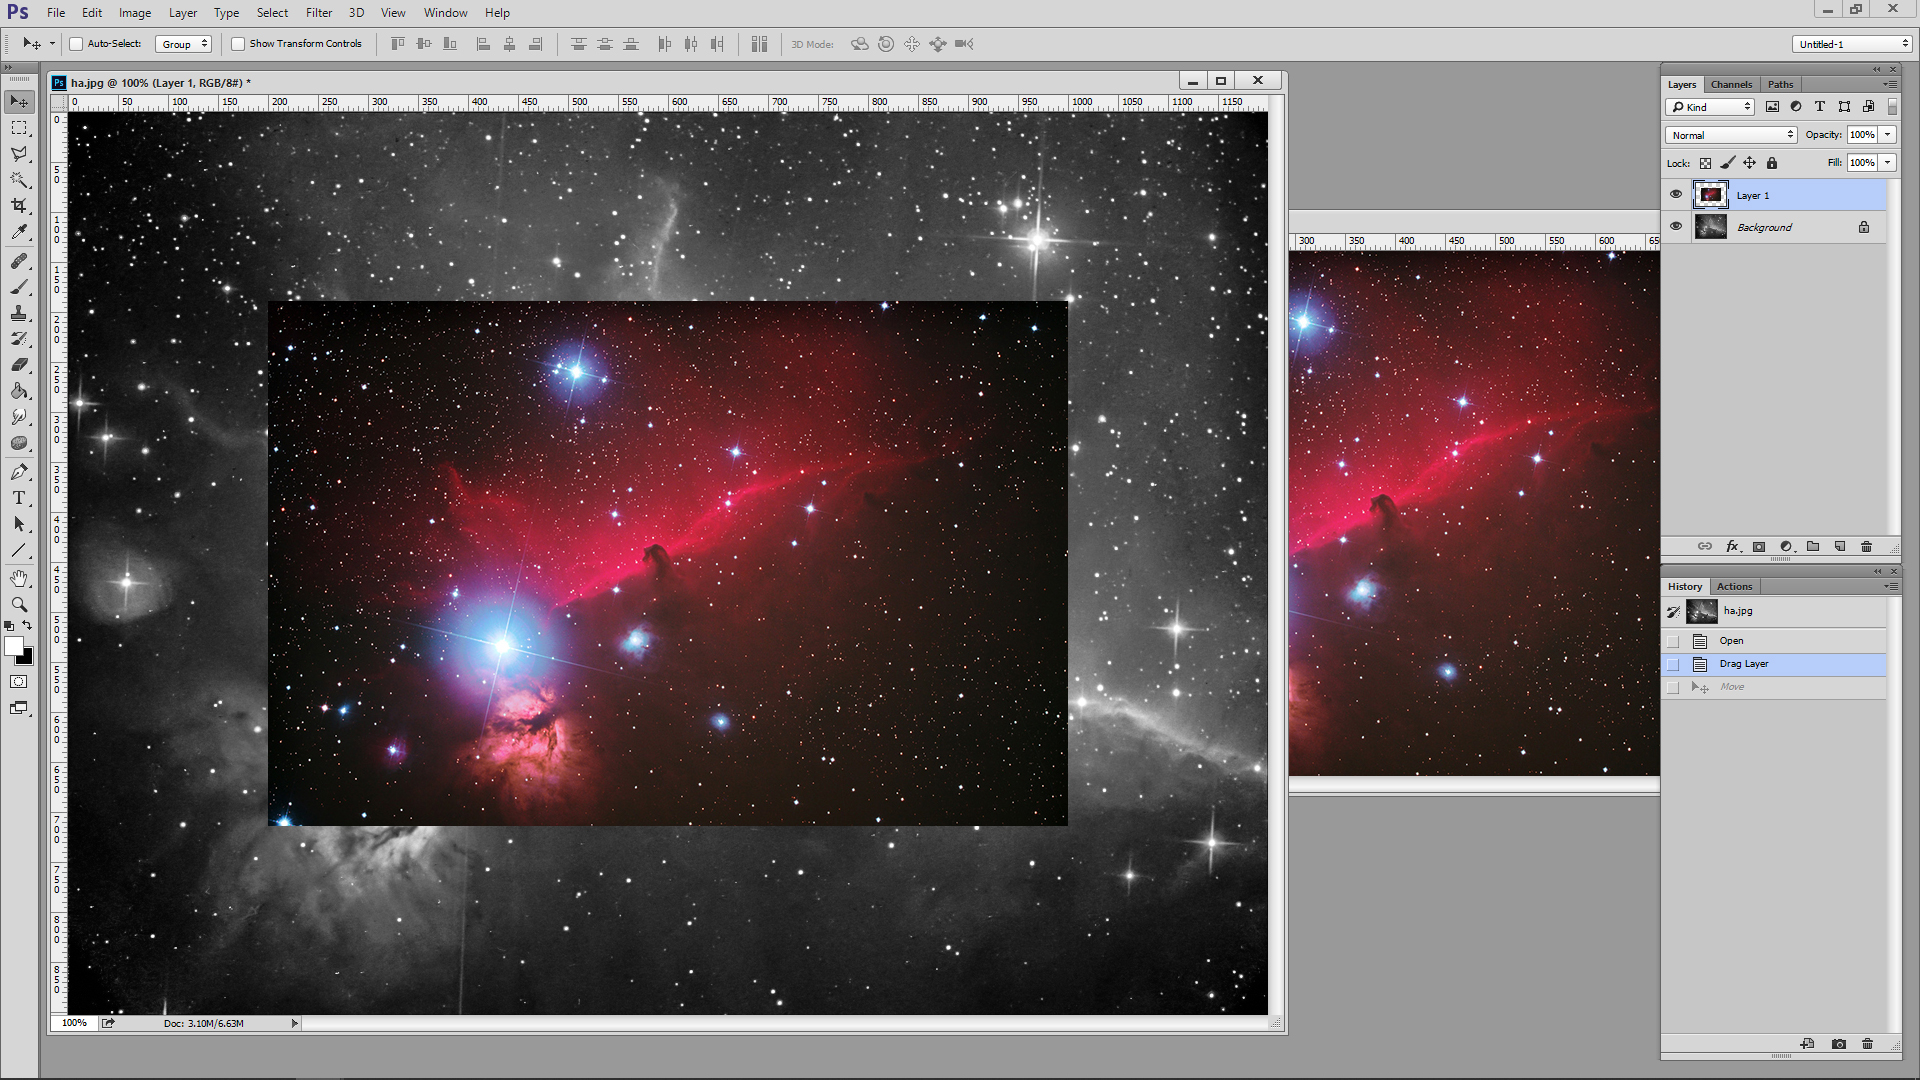Click the background color swatch
This screenshot has width=1920, height=1080.
coord(28,659)
